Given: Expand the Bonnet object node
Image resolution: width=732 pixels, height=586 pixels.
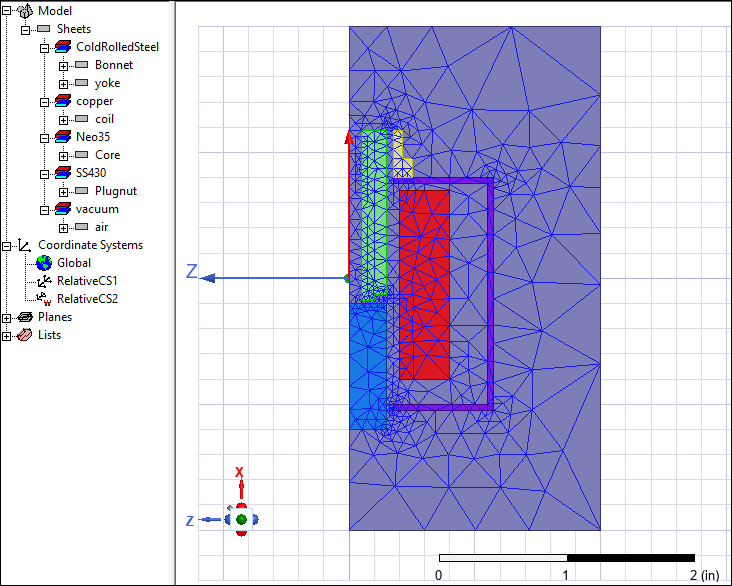Looking at the screenshot, I should (63, 66).
